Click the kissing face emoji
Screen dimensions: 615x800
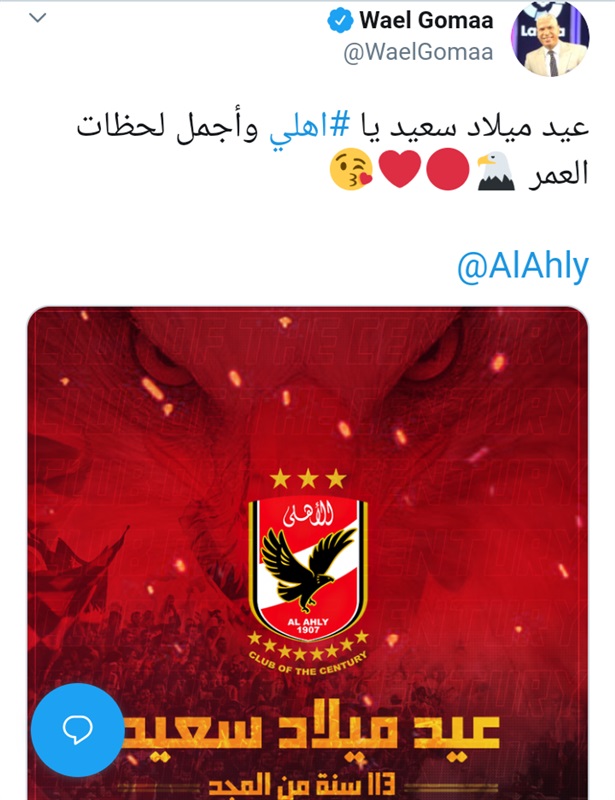click(x=351, y=171)
